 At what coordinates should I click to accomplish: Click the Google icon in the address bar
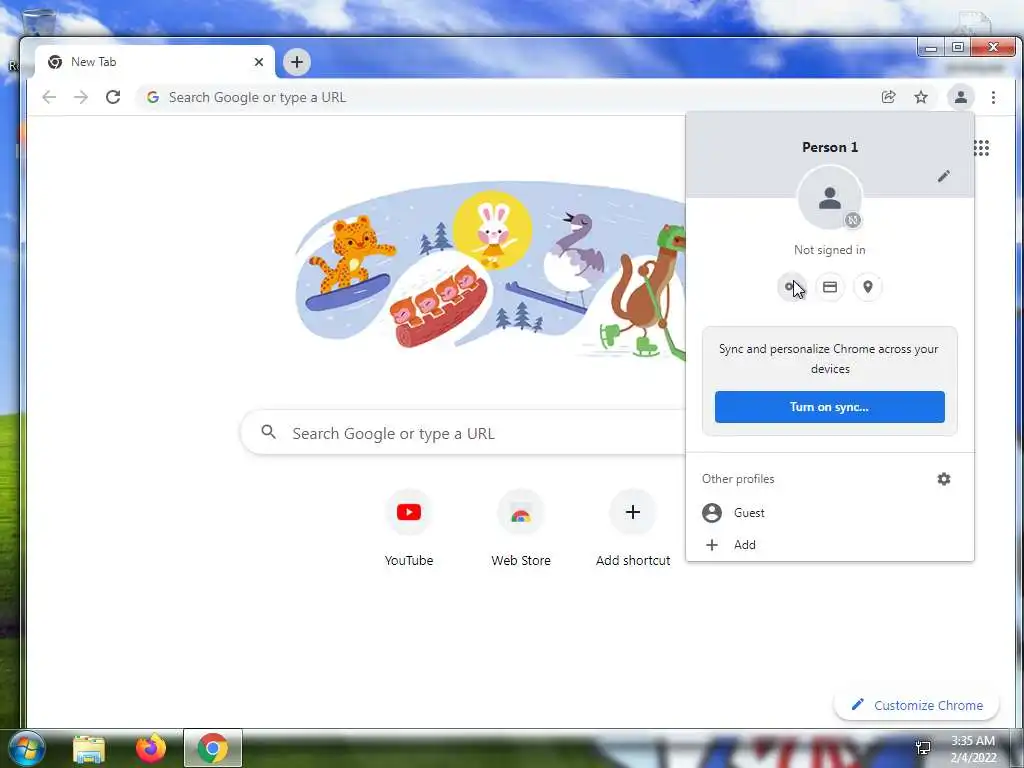click(153, 97)
